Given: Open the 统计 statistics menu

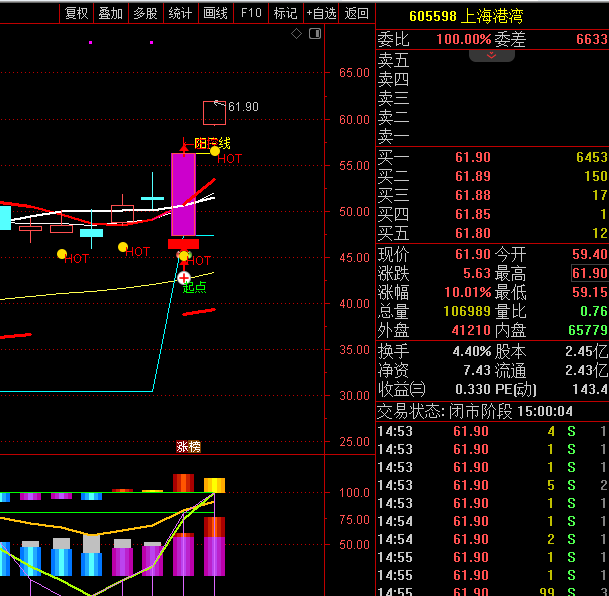Looking at the screenshot, I should click(180, 13).
